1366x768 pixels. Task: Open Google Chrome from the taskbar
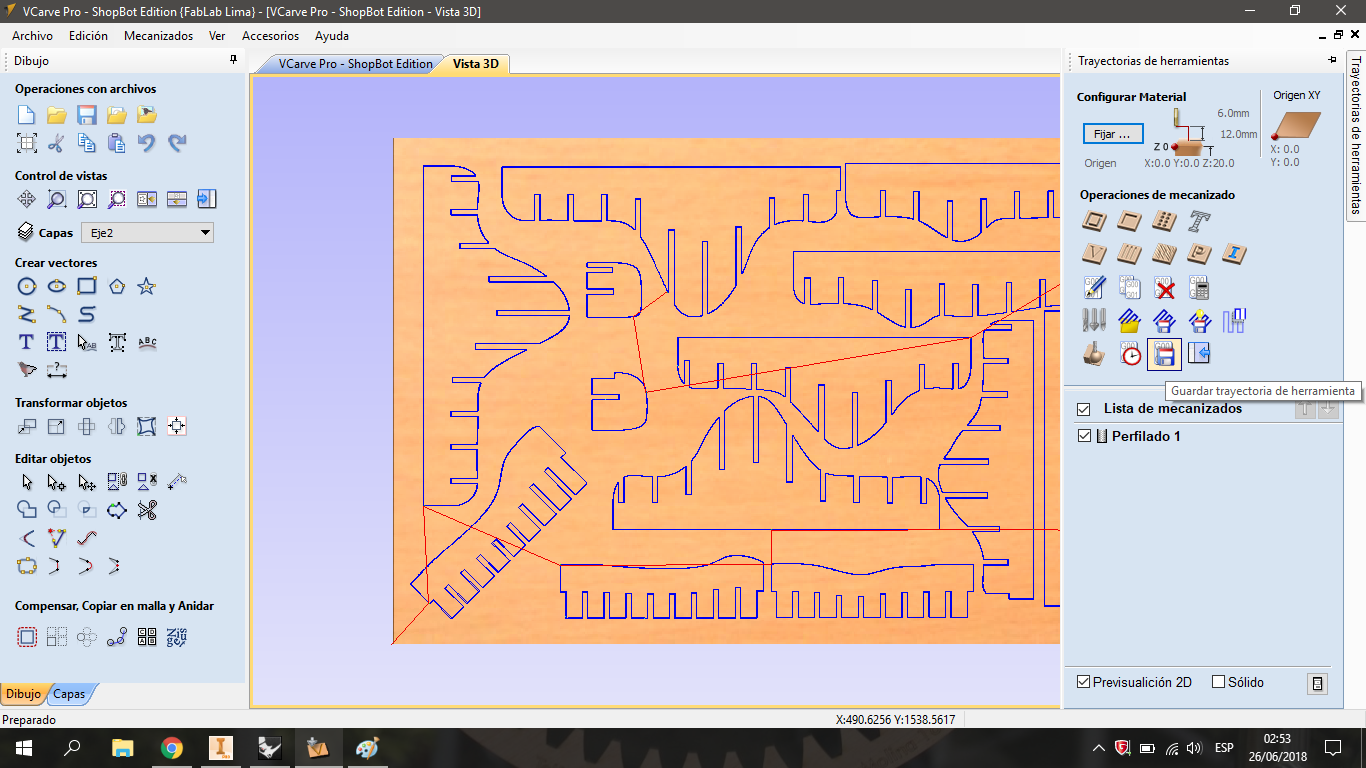[x=172, y=748]
